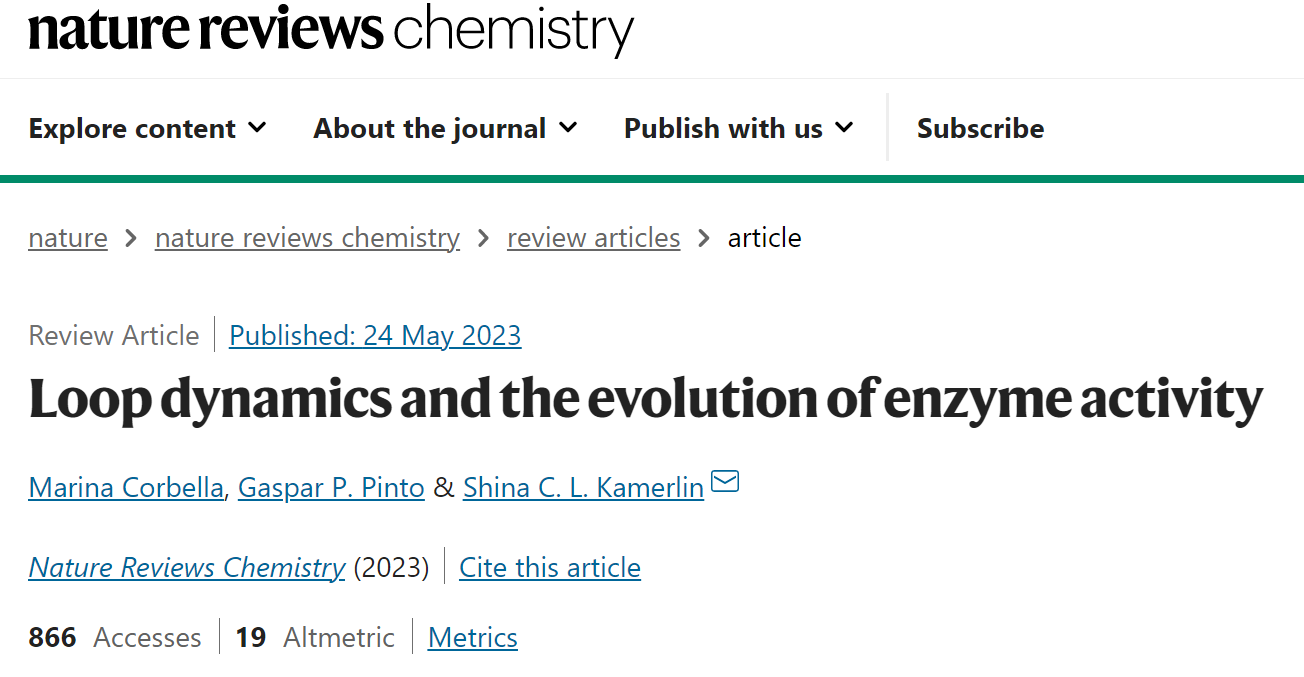Expand the Explore content chevron
The height and width of the screenshot is (677, 1304).
point(257,127)
